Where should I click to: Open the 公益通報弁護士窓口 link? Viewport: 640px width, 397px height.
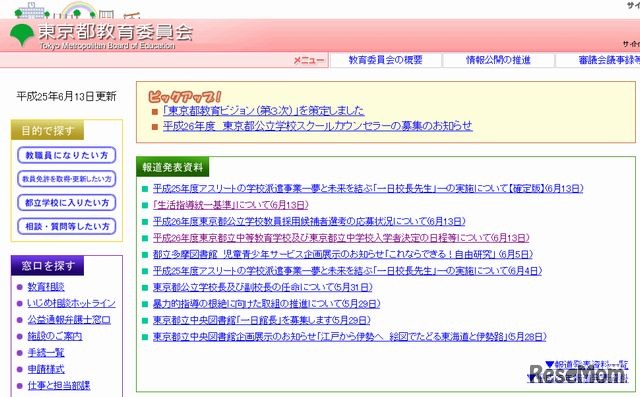pos(69,319)
